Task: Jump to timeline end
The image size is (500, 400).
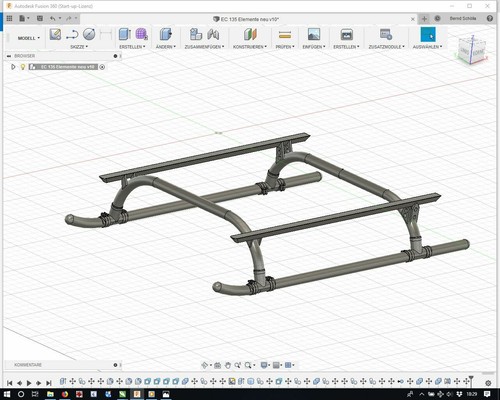Action: click(x=49, y=383)
